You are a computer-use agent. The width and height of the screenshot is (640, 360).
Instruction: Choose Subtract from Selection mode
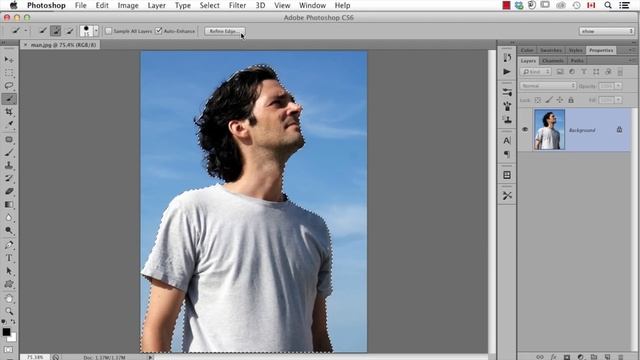pyautogui.click(x=69, y=31)
